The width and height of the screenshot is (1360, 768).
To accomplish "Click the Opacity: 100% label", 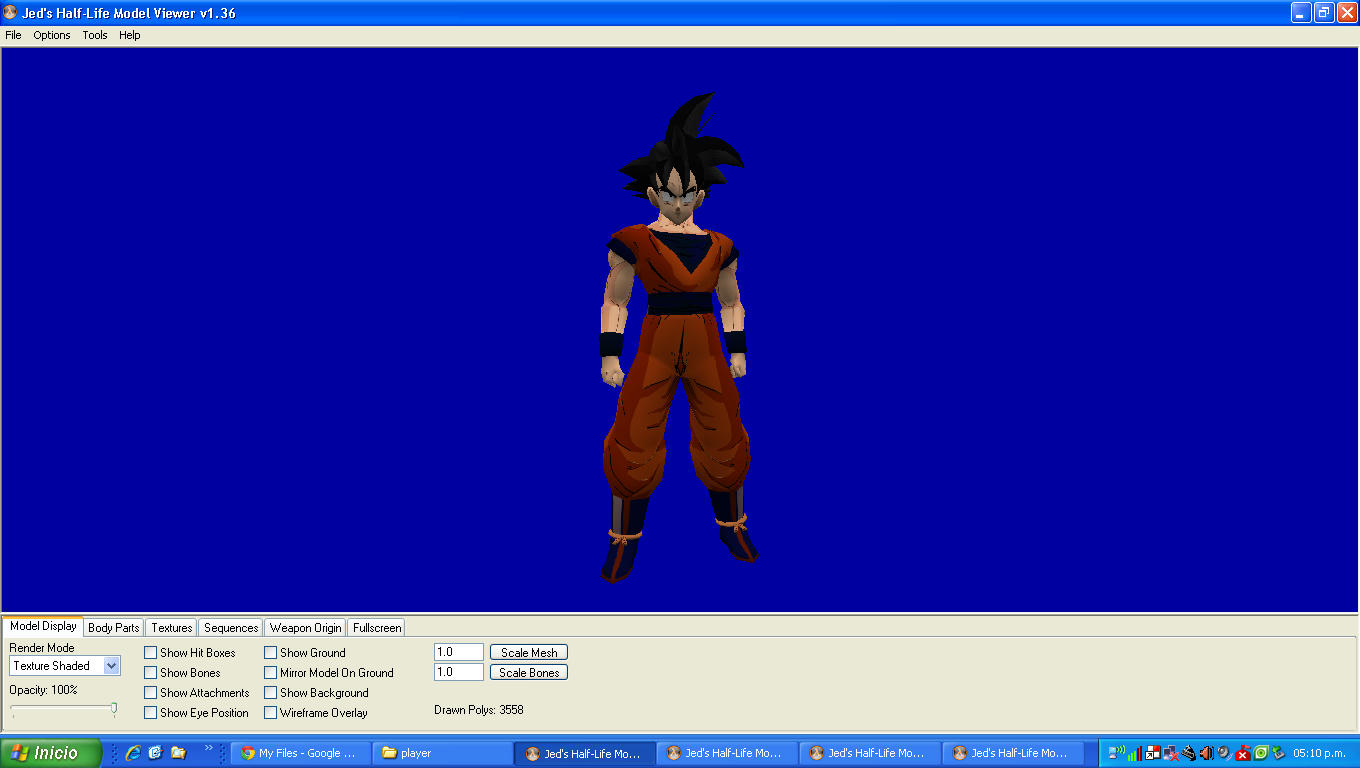I will [43, 690].
